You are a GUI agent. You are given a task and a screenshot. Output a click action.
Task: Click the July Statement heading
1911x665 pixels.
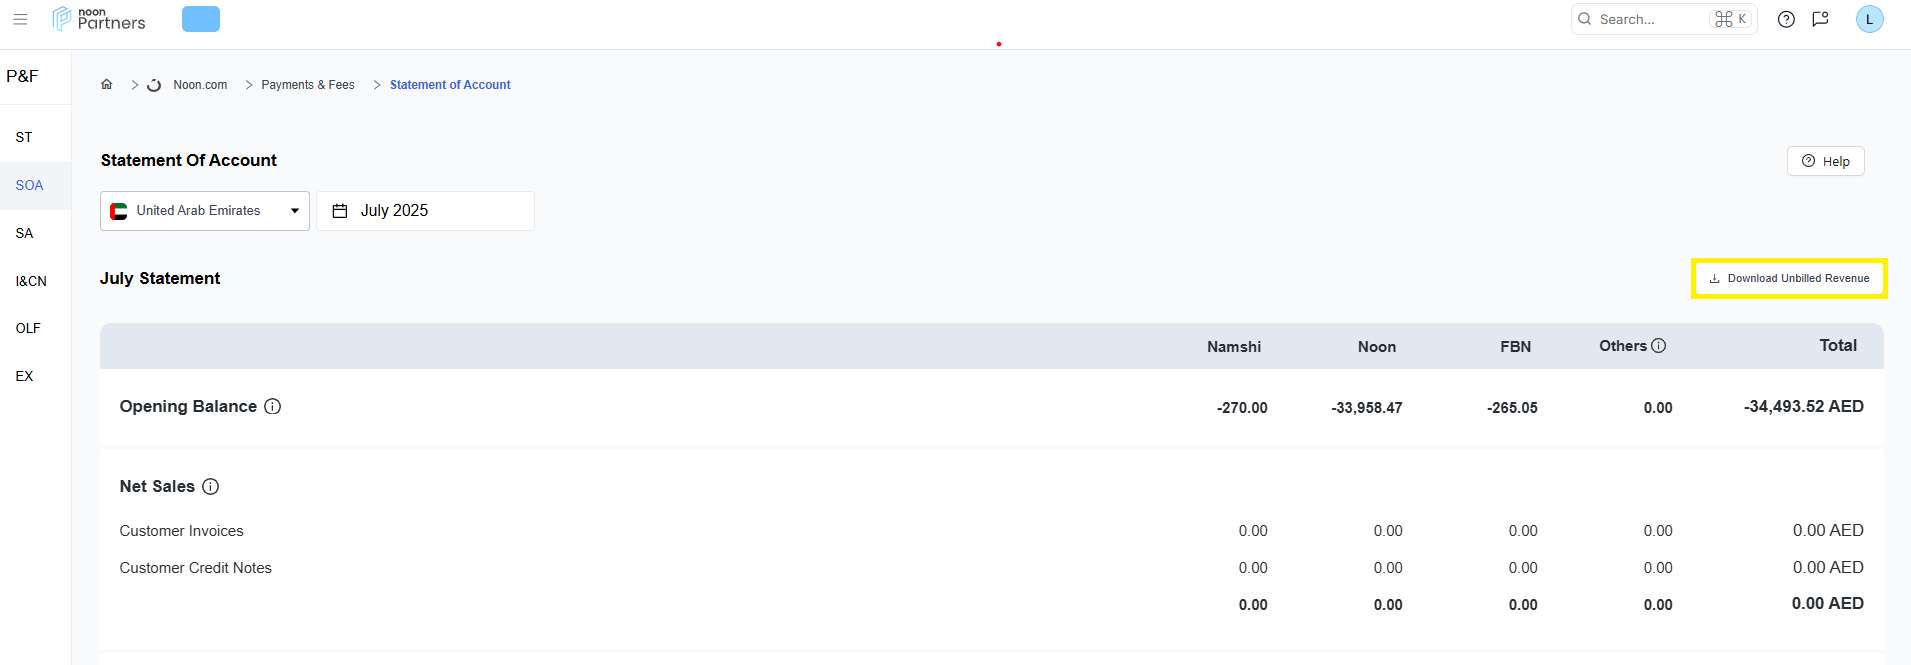[x=160, y=278]
